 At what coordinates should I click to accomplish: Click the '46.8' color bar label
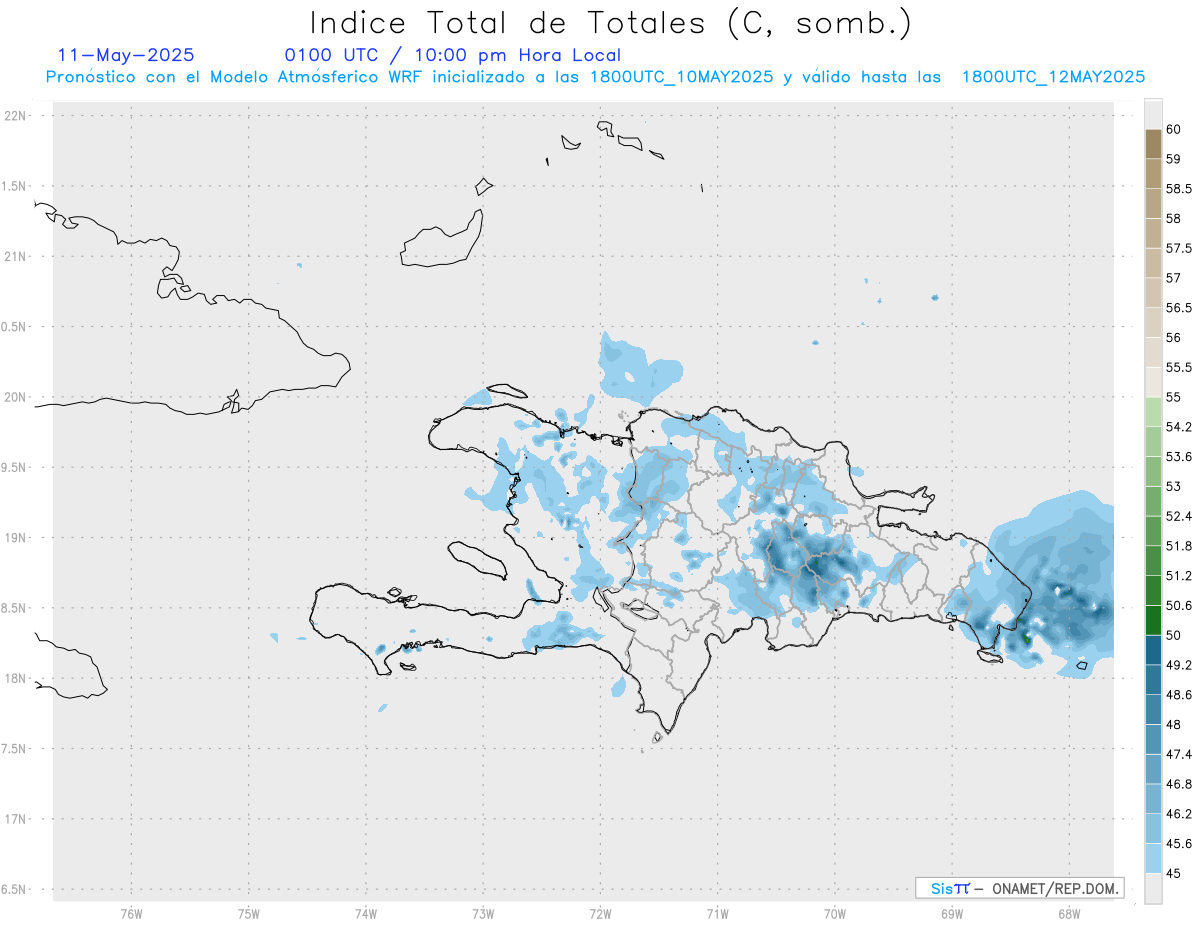point(1178,783)
